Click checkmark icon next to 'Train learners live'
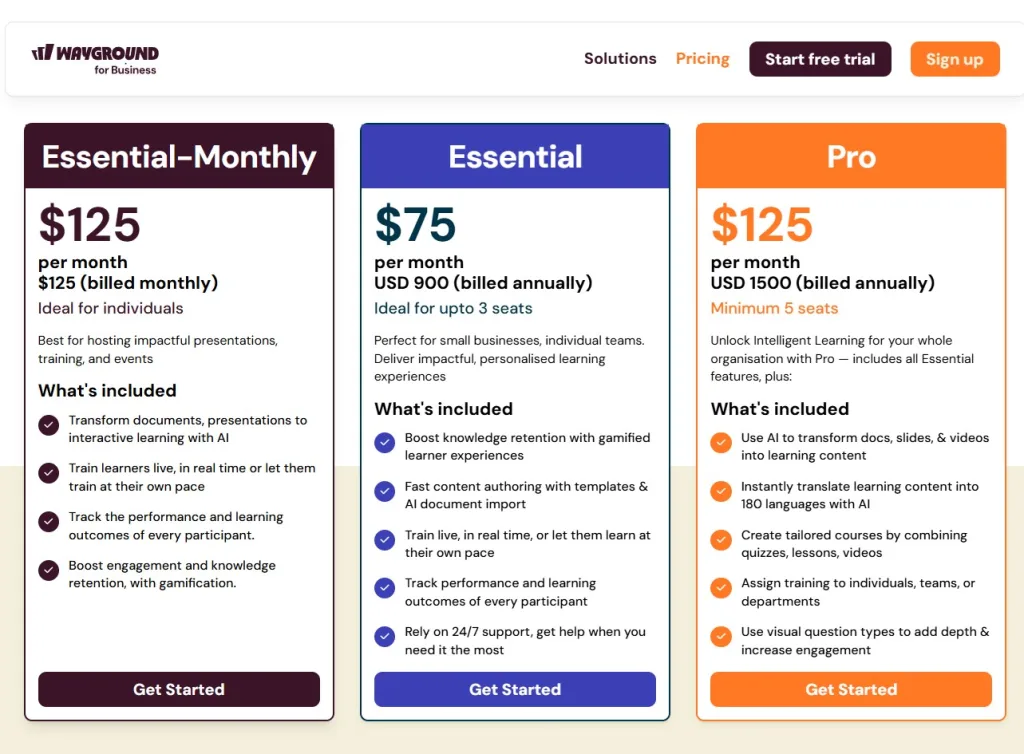This screenshot has width=1024, height=754. [48, 473]
